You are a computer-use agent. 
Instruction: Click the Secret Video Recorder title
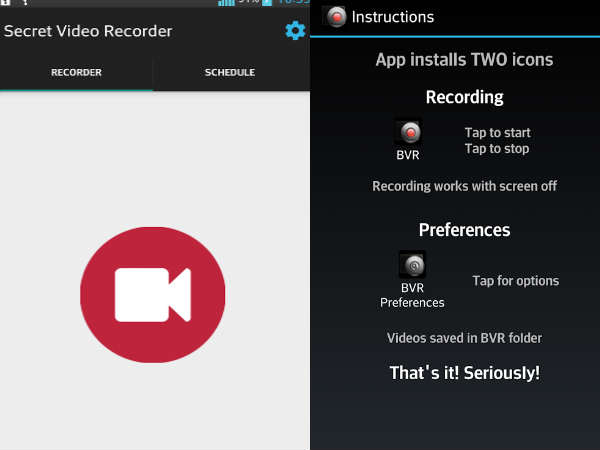click(88, 31)
